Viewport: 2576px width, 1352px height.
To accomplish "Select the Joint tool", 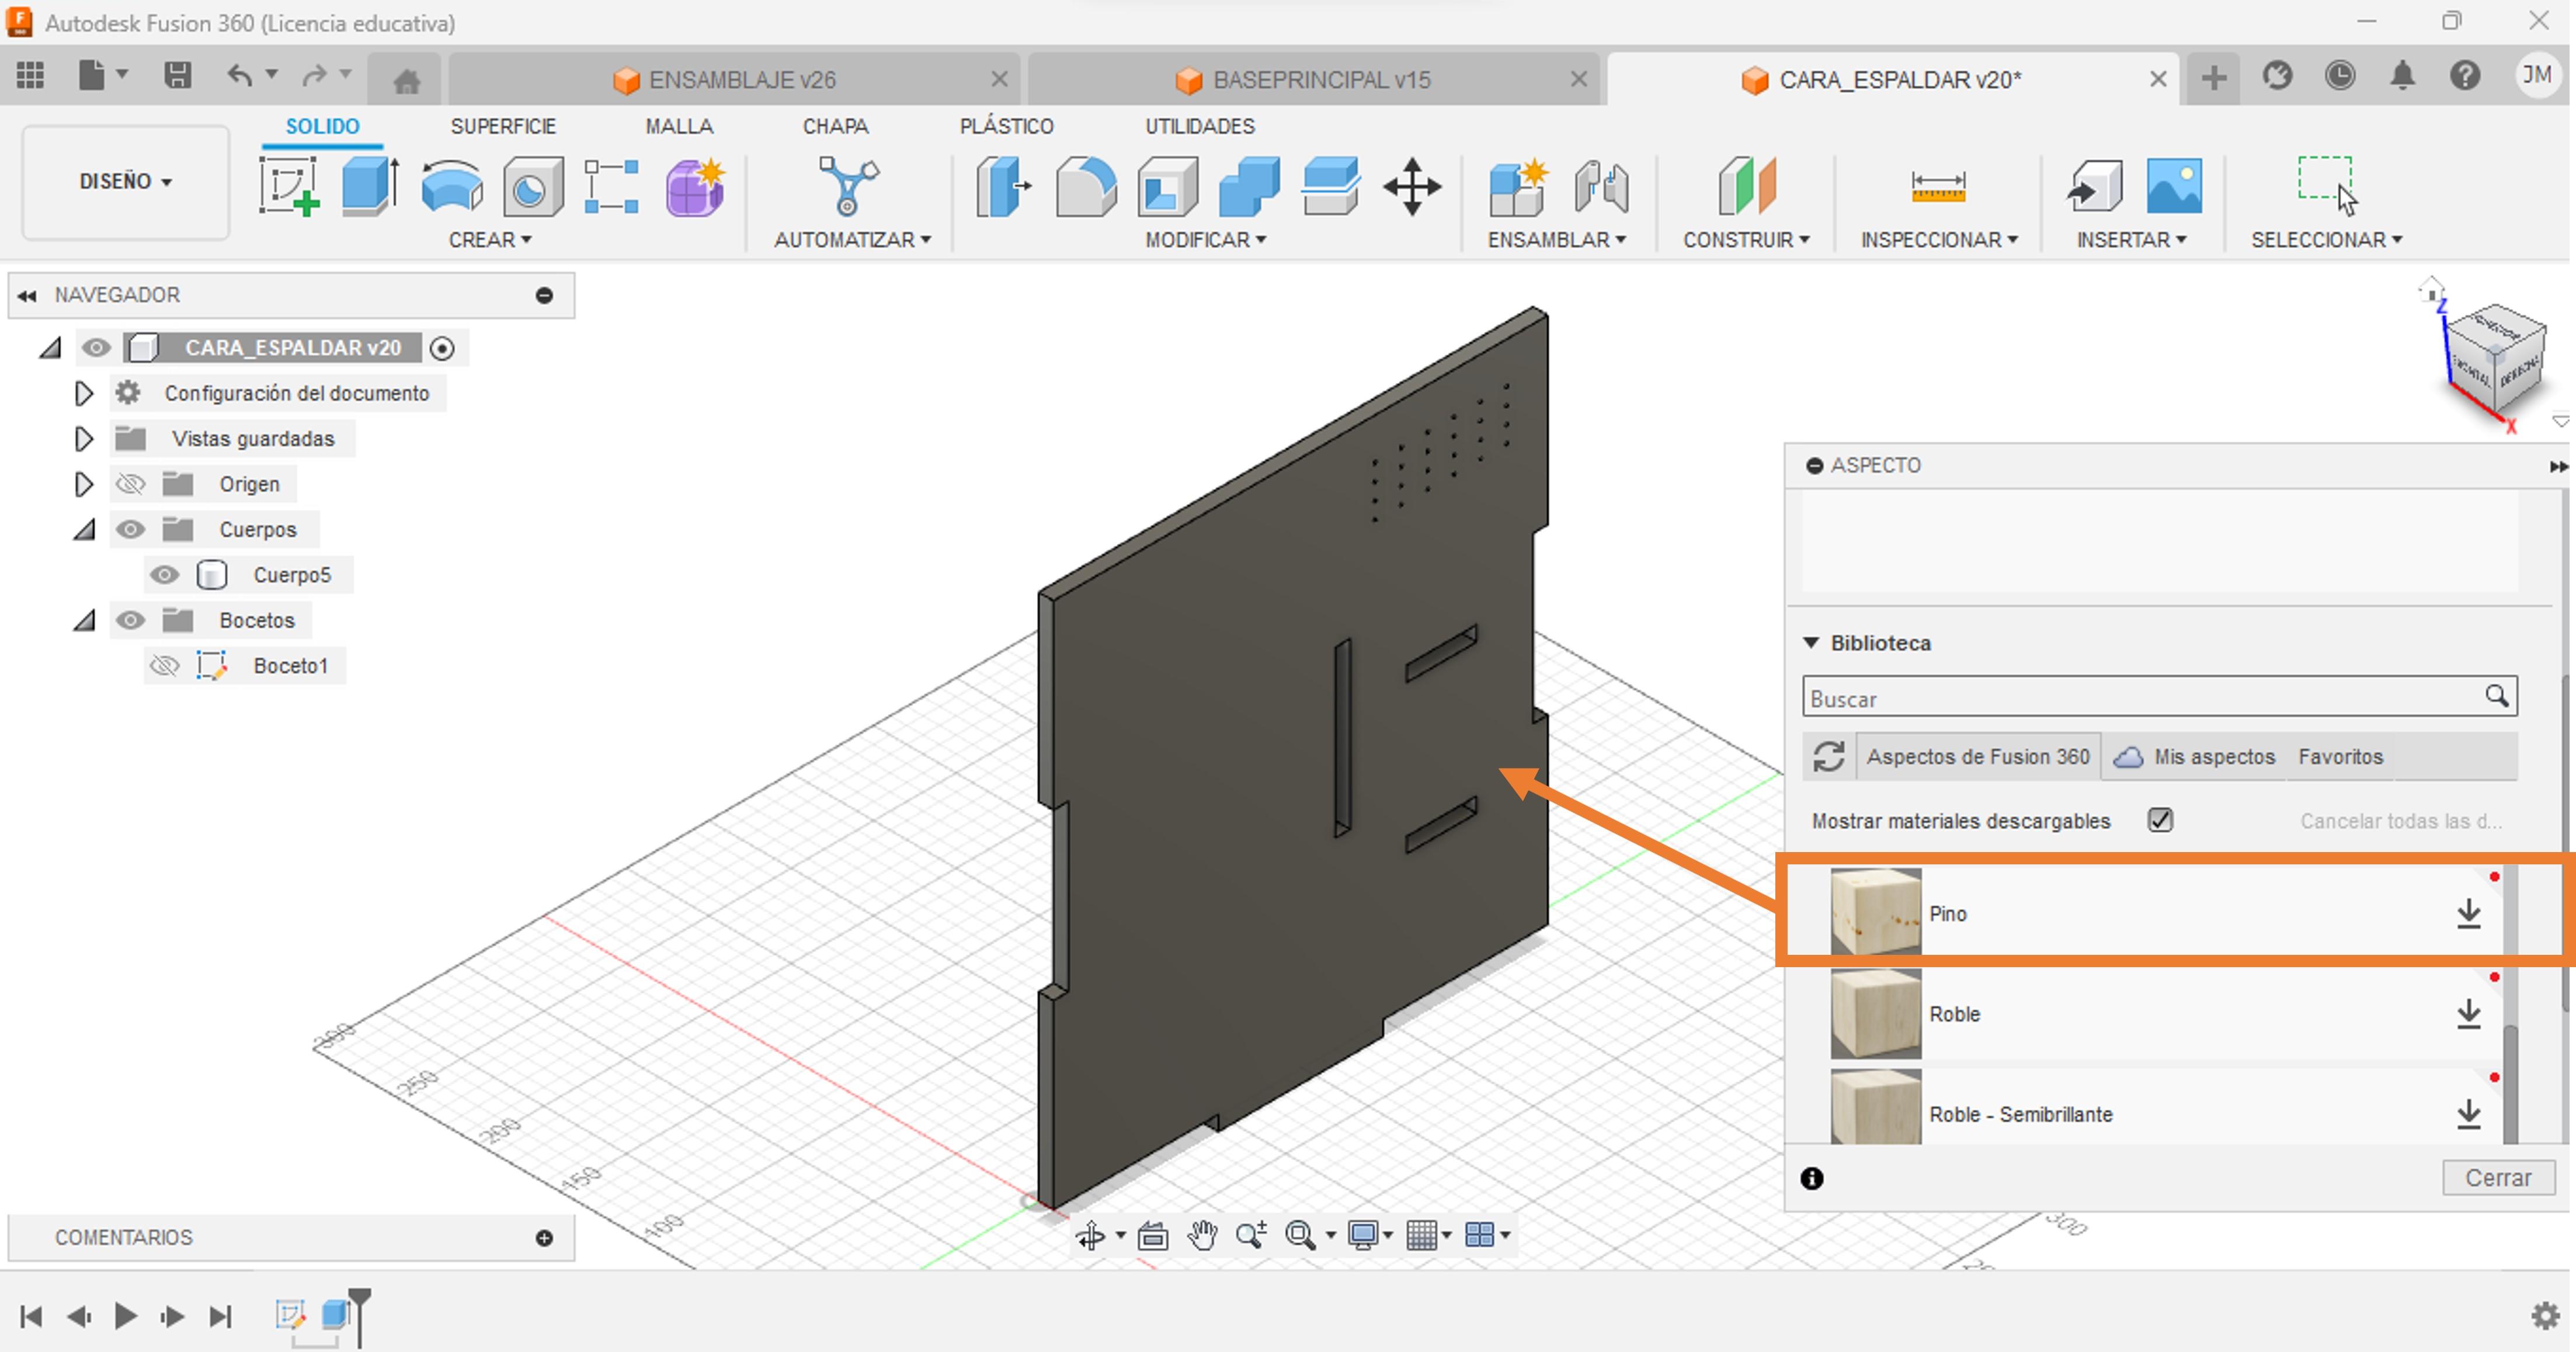I will pyautogui.click(x=1601, y=186).
